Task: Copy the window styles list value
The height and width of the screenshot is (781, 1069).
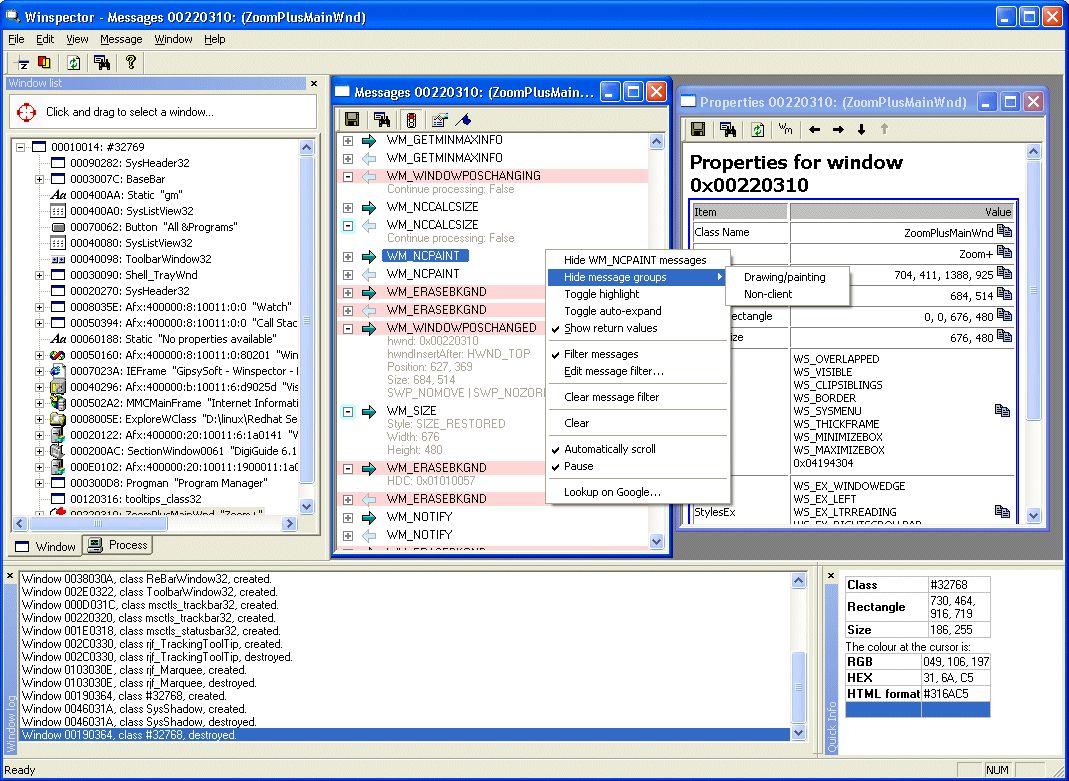Action: pos(1002,410)
